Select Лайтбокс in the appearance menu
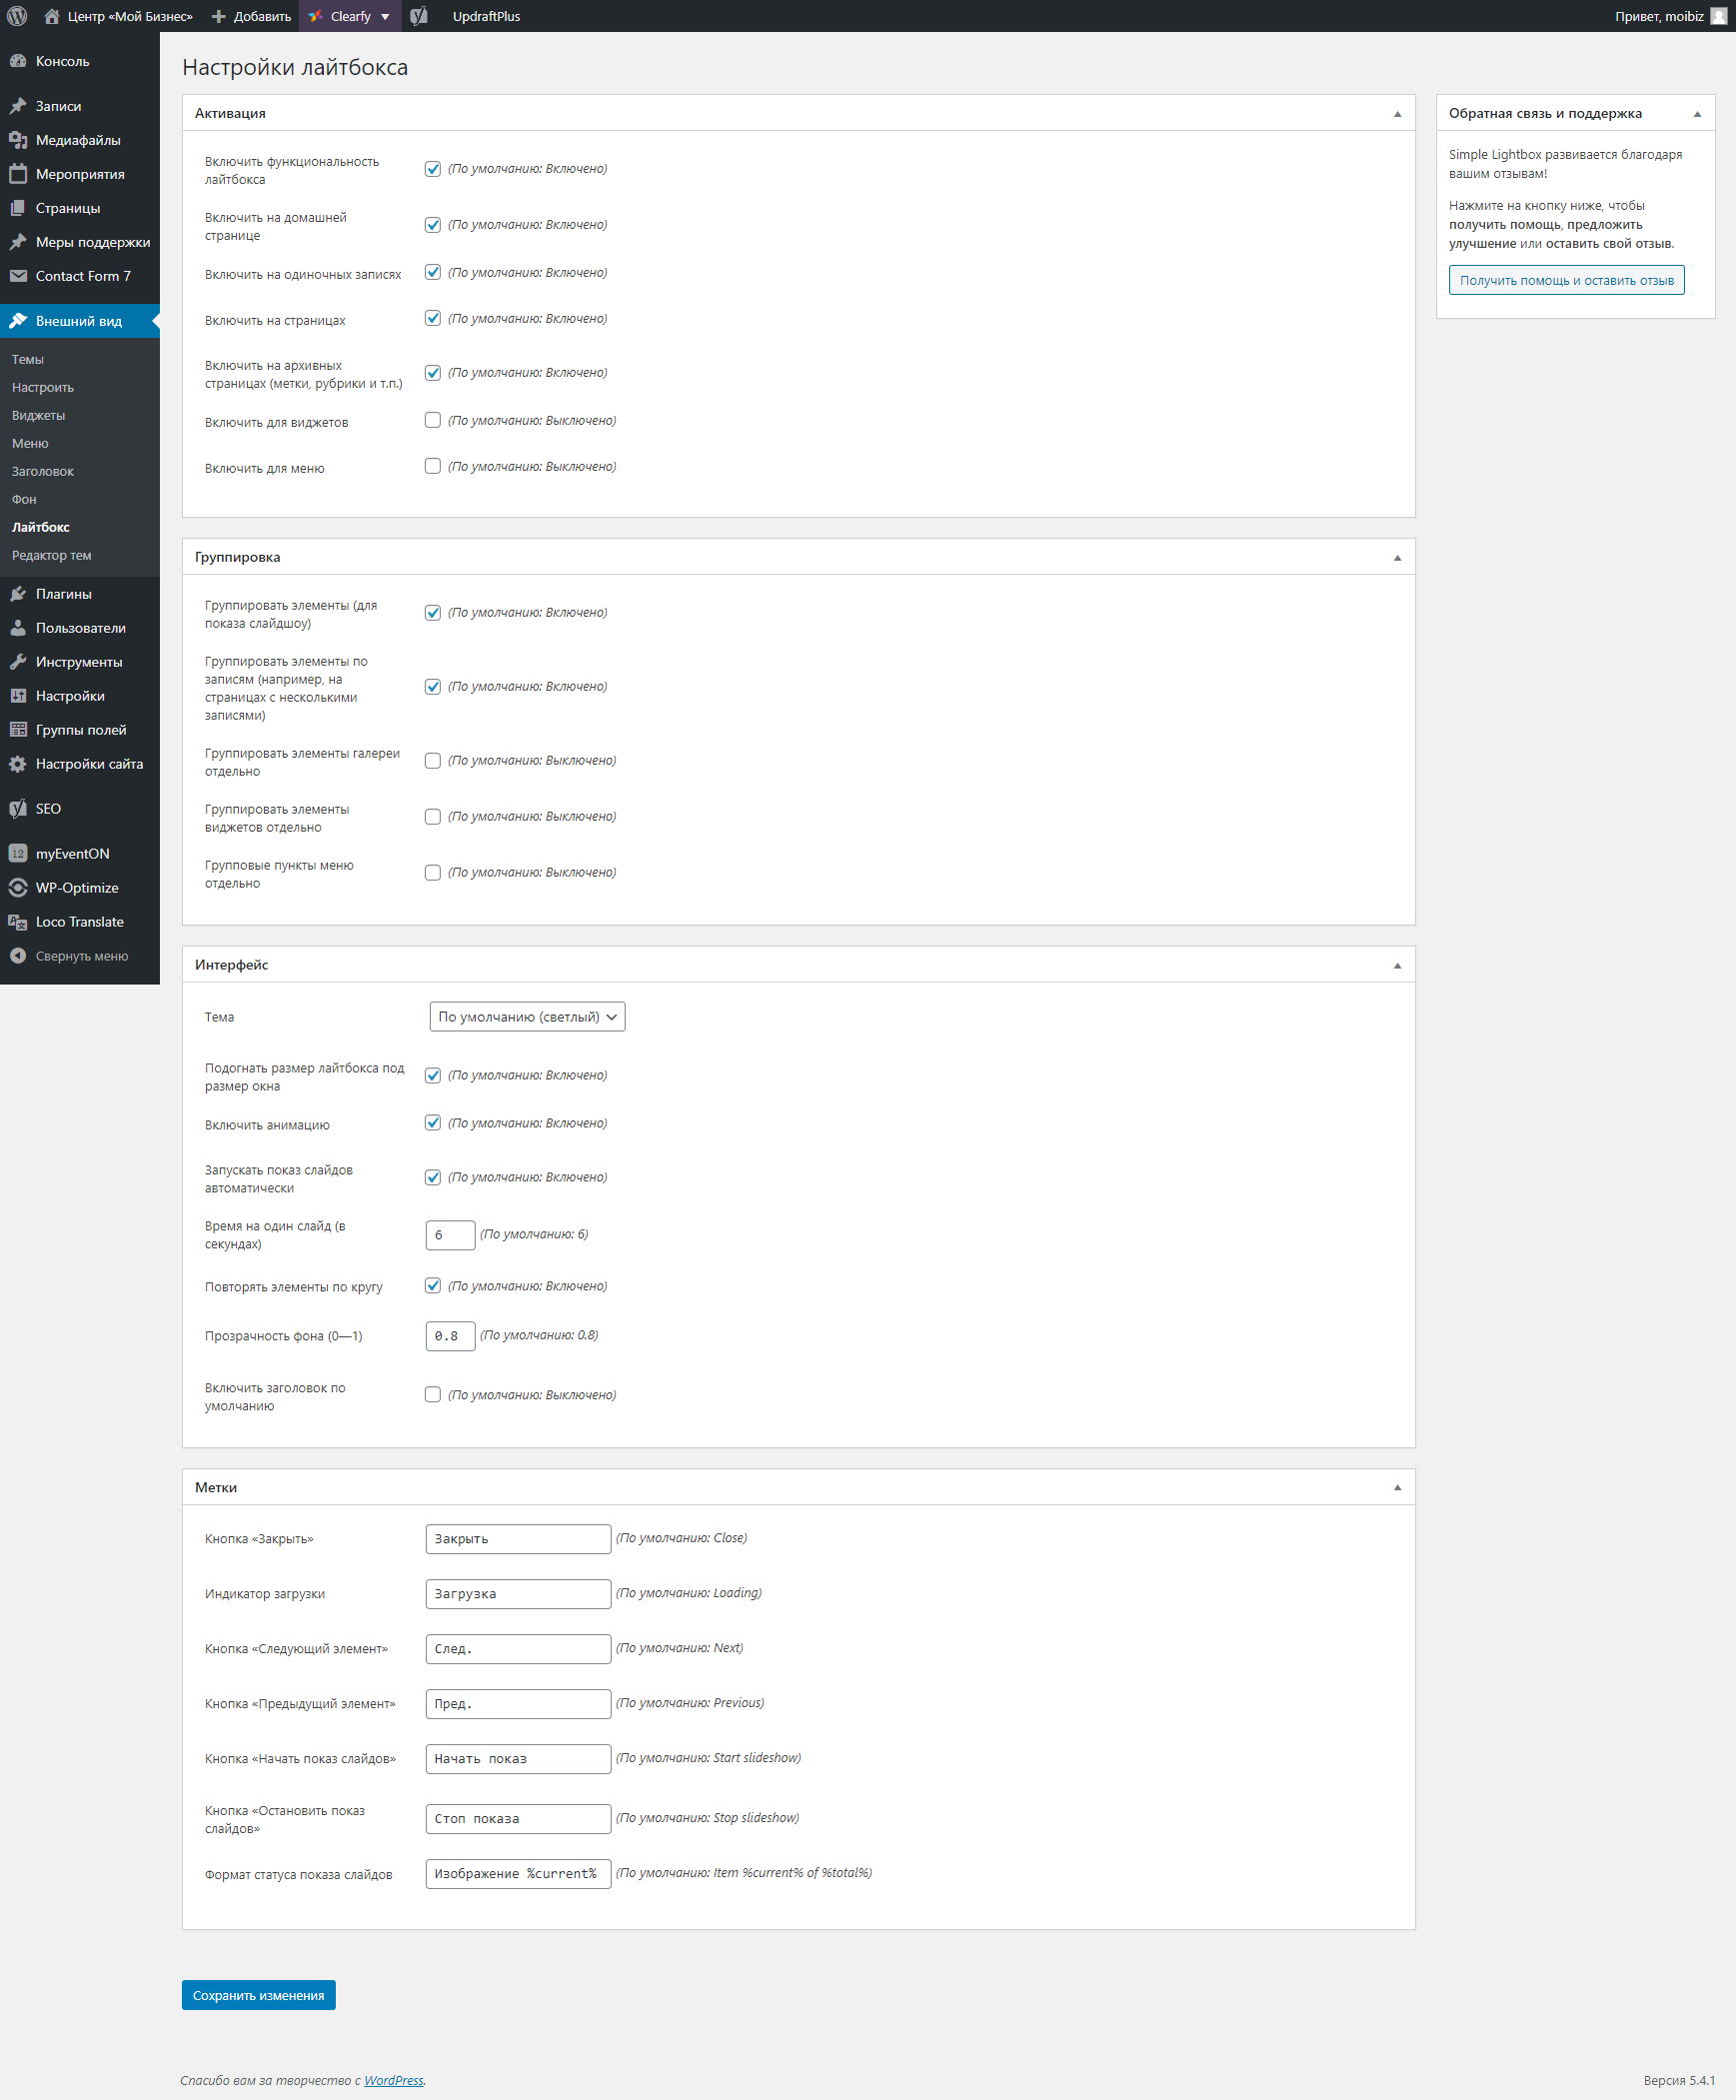 [40, 527]
